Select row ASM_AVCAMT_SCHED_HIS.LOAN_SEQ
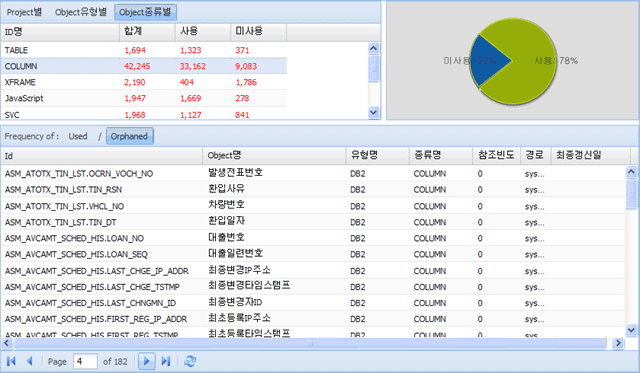640x373 pixels. point(313,254)
